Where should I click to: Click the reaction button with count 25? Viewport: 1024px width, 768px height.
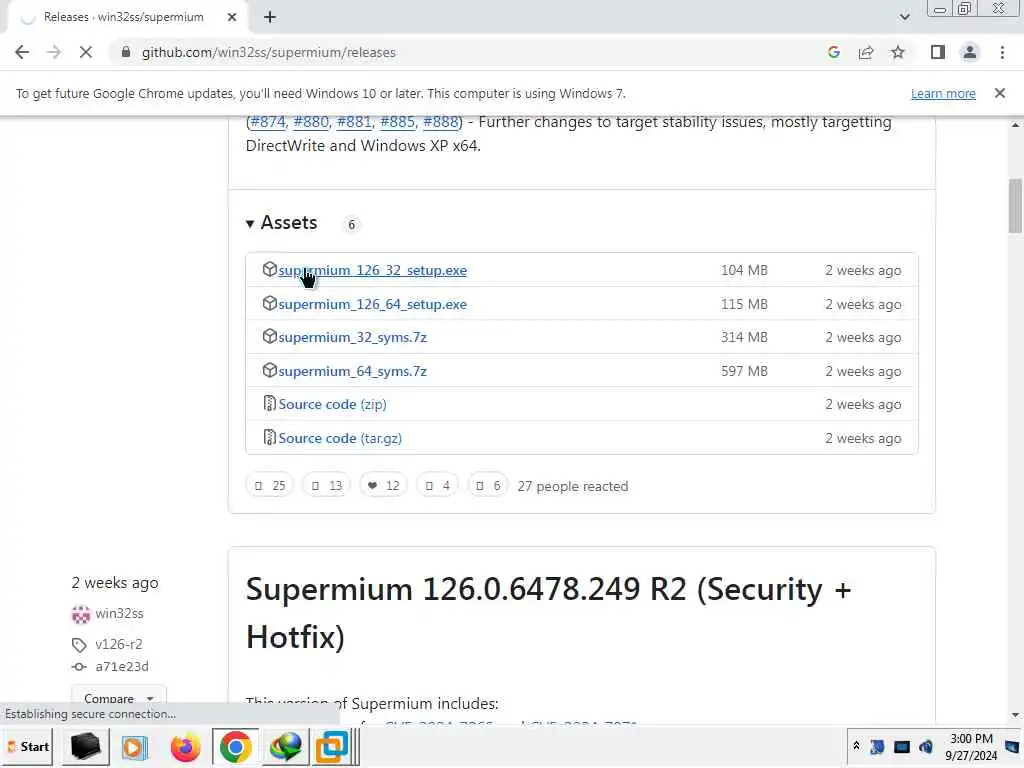270,485
